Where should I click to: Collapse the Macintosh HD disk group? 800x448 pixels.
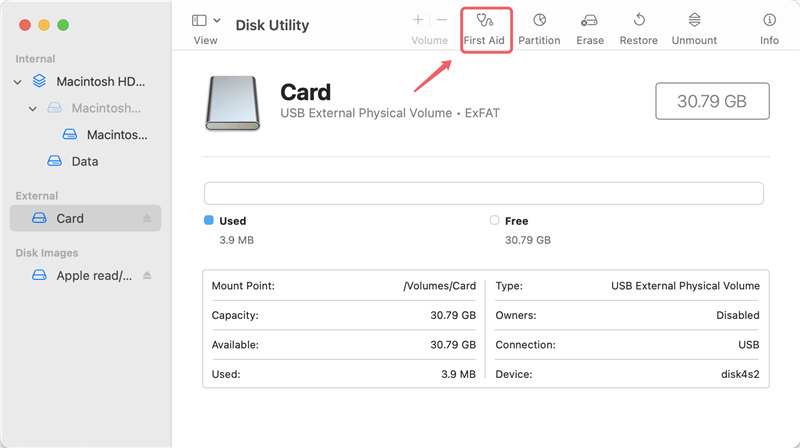18,81
